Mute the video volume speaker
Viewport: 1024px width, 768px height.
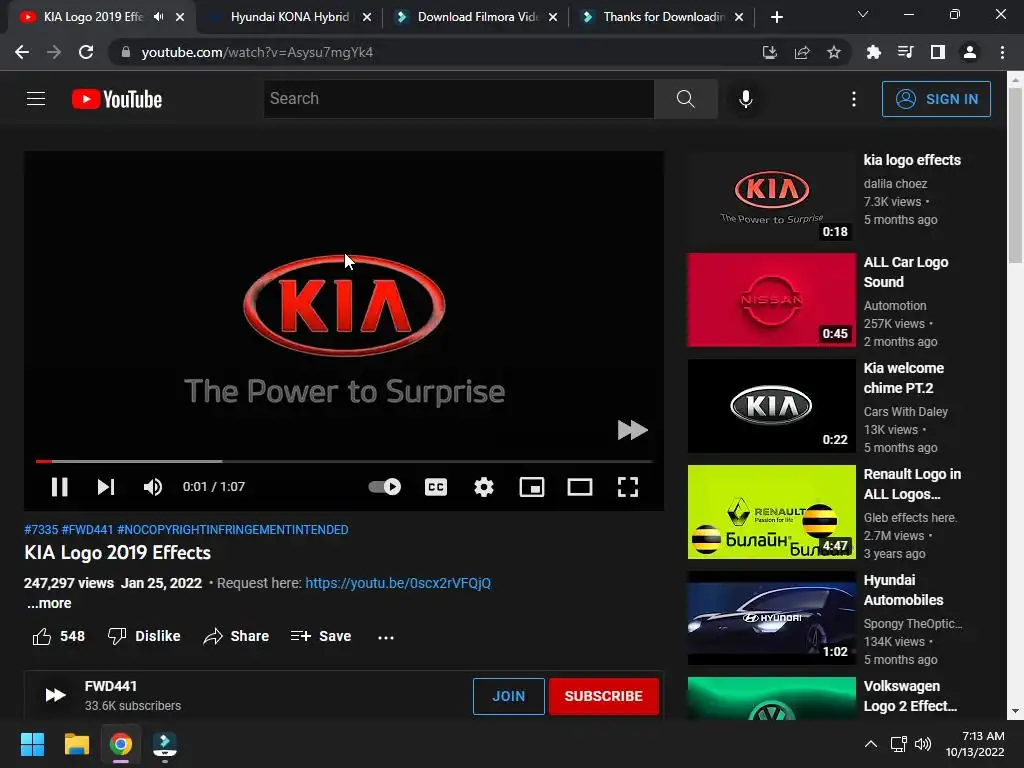(x=153, y=487)
